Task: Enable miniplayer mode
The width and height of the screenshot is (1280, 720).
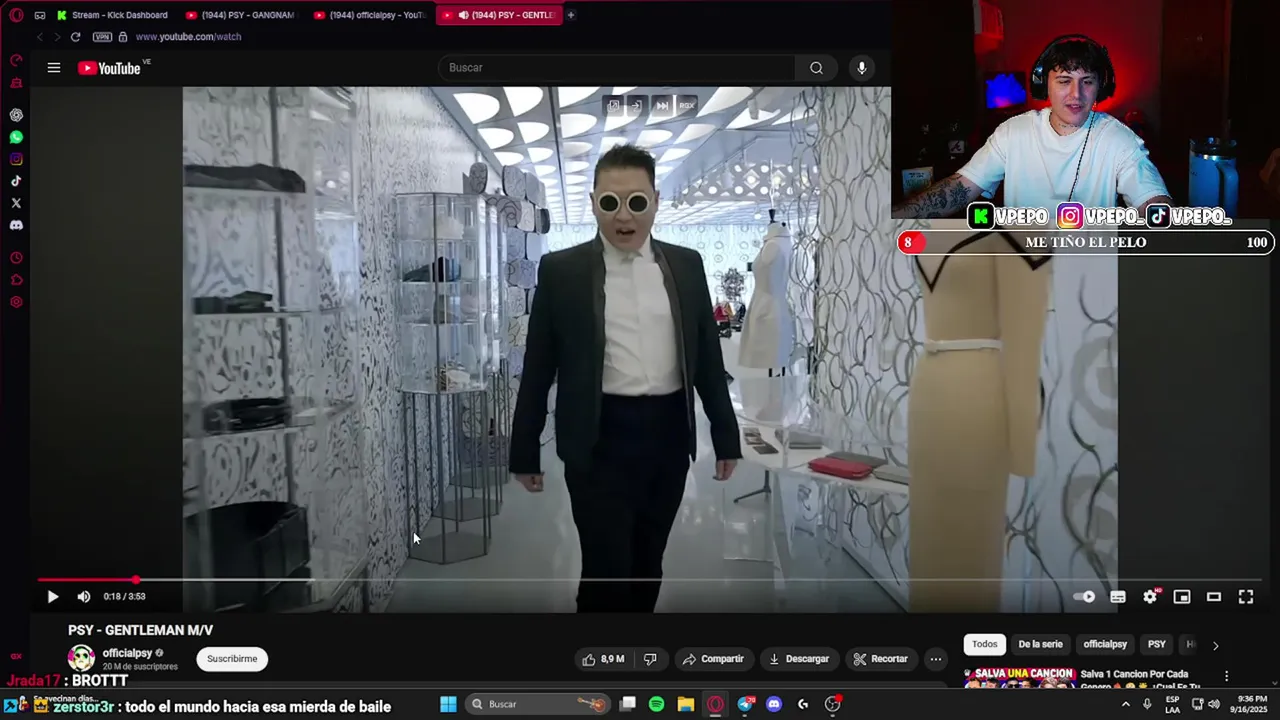Action: coord(1182,597)
